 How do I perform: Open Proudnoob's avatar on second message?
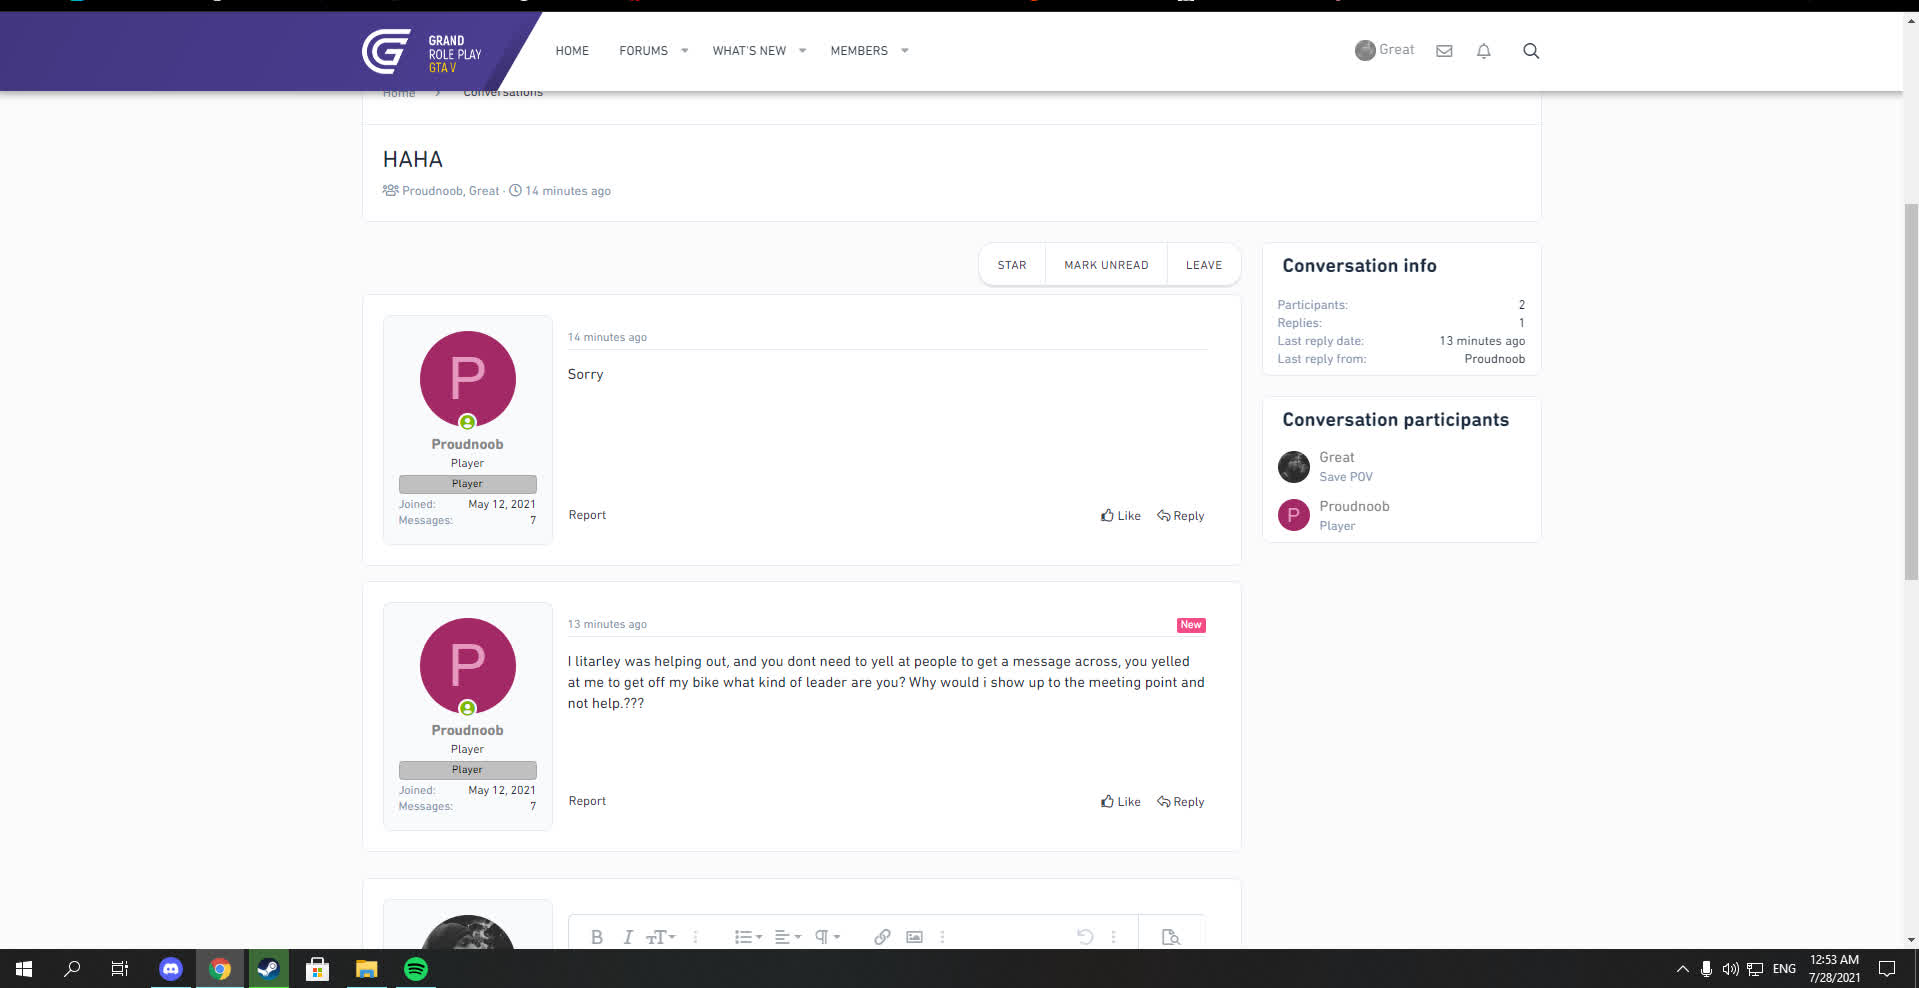pos(468,666)
